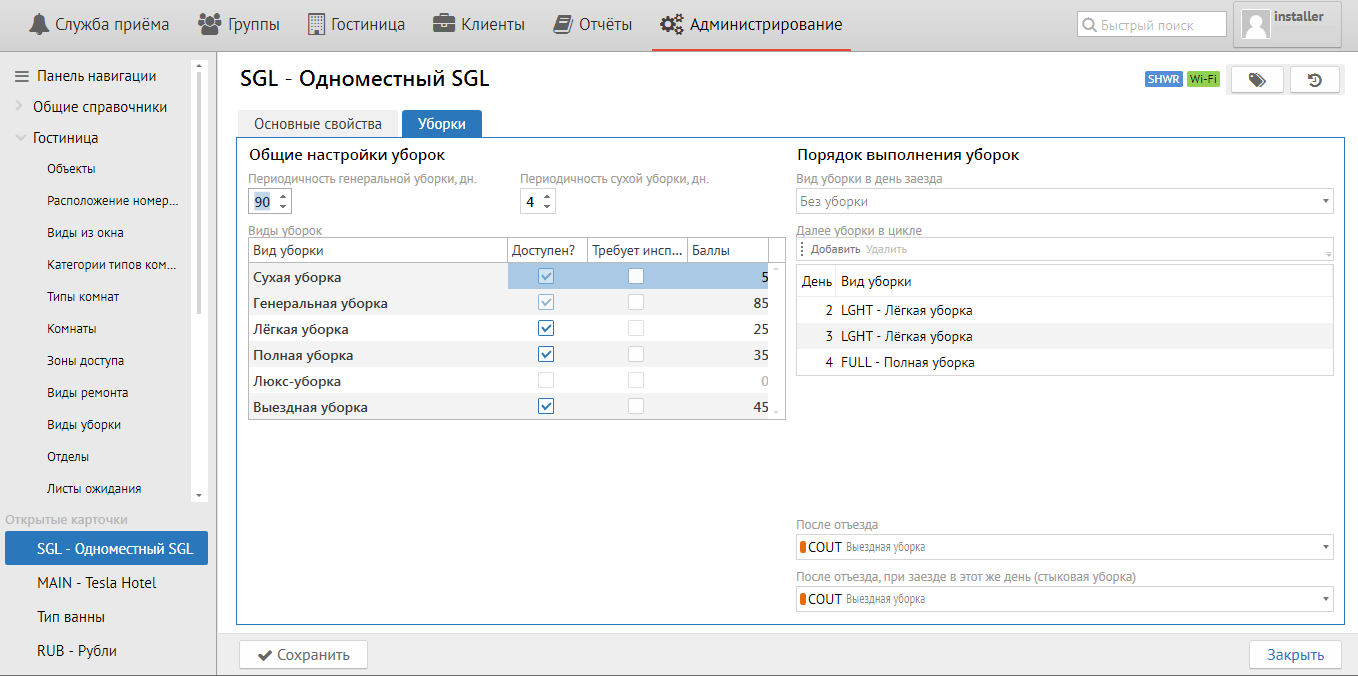The width and height of the screenshot is (1358, 676).
Task: Click the Сохранить button
Action: pos(303,655)
